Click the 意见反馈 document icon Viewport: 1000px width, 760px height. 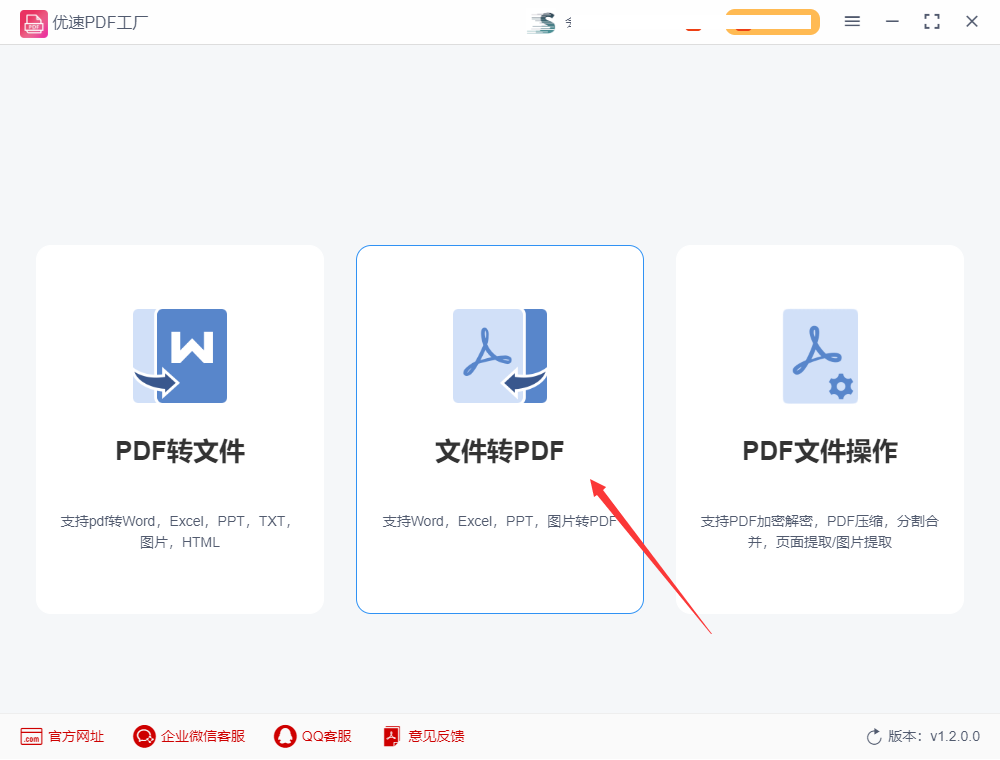[x=392, y=736]
